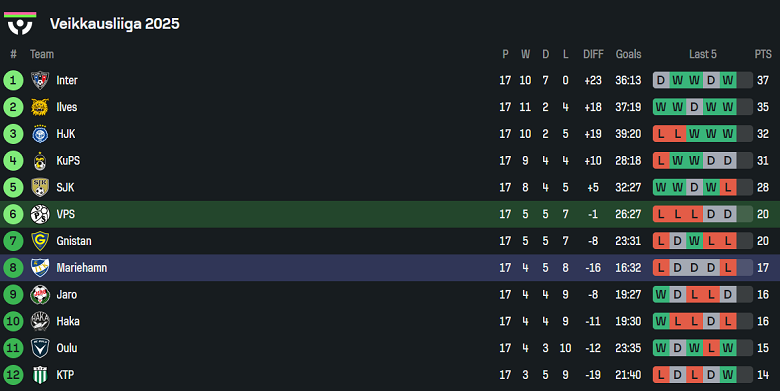Select position badge number 1

[13, 80]
